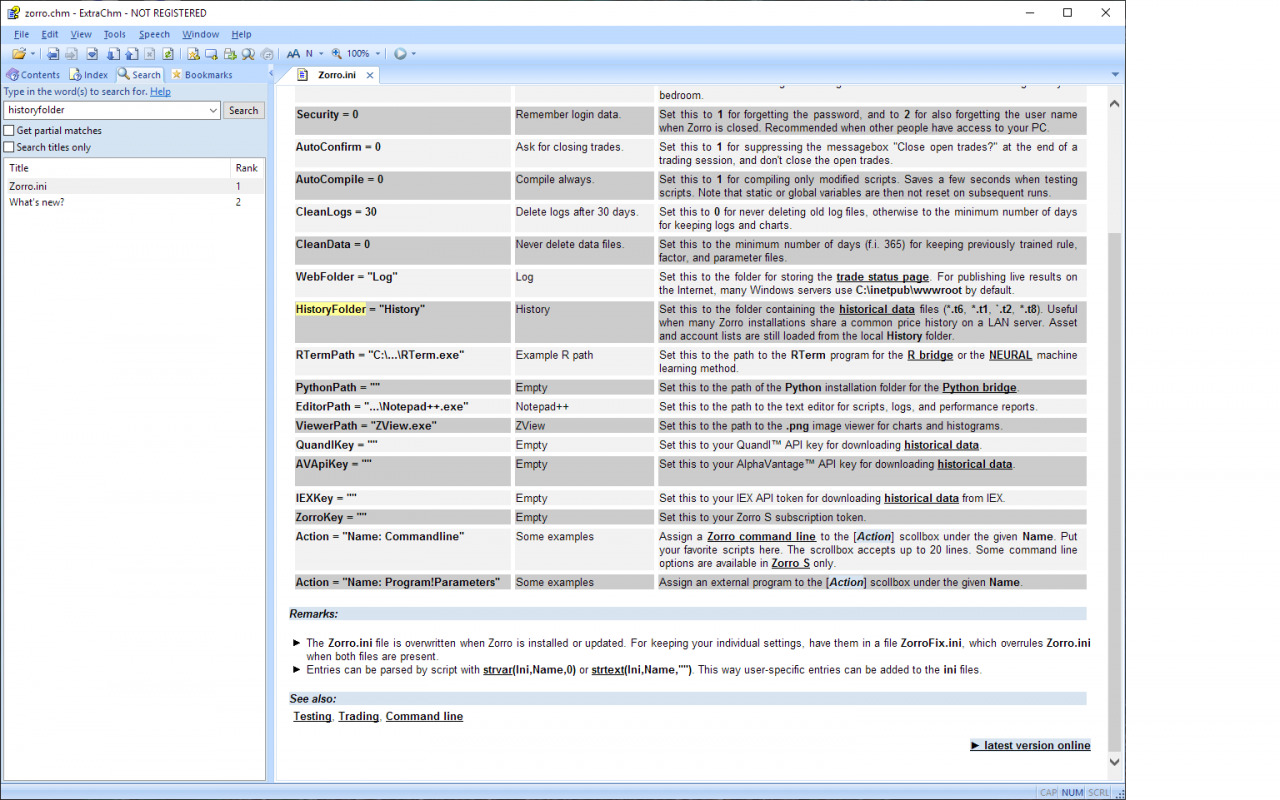Tick the Search titles only checkbox
Screen dimensions: 1280x800
(9, 148)
